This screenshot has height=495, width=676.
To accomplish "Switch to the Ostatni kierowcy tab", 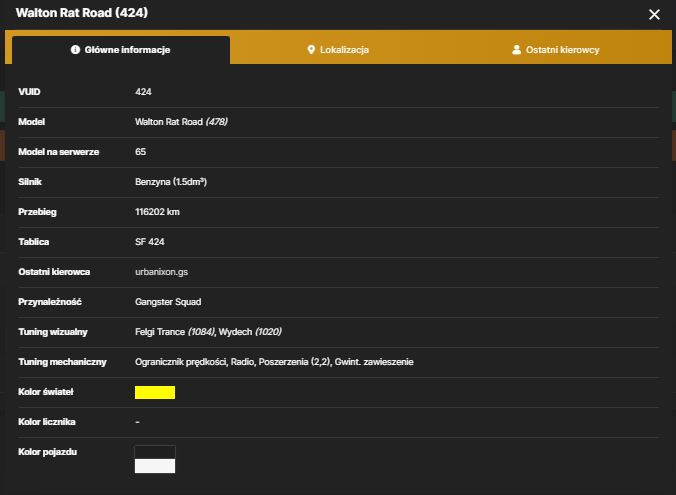I will pyautogui.click(x=556, y=50).
